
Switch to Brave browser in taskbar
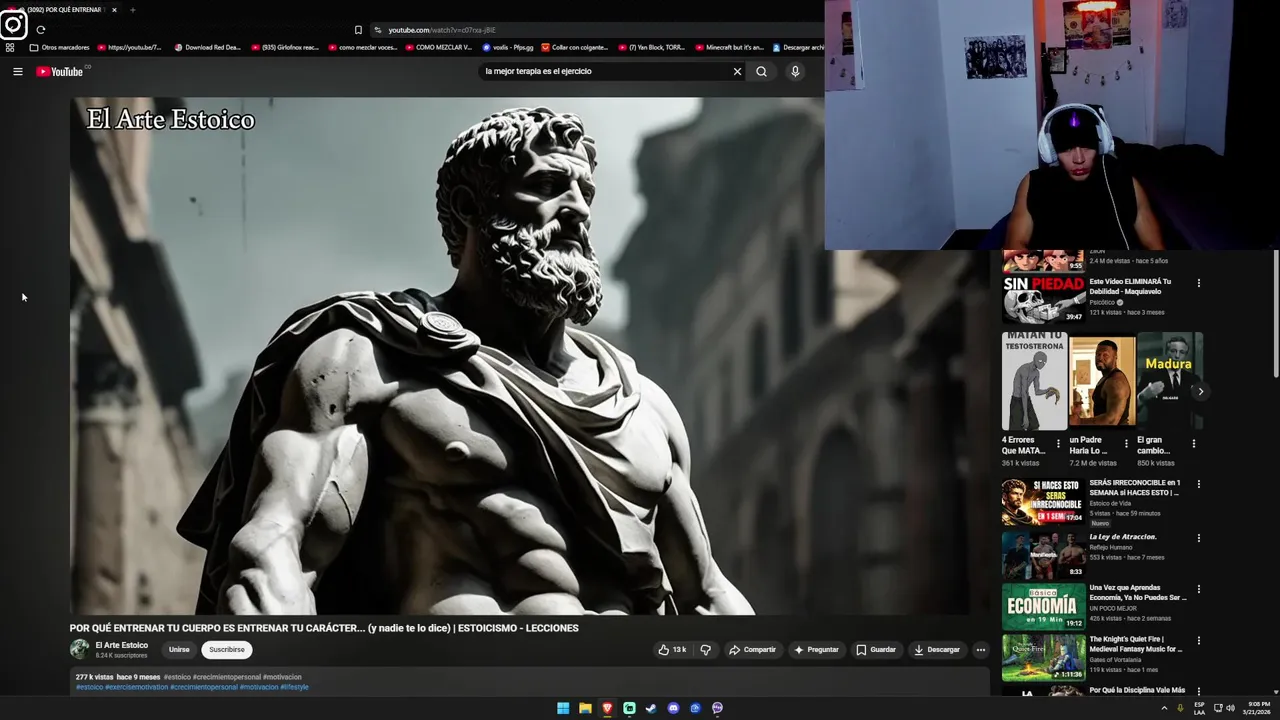(x=607, y=708)
